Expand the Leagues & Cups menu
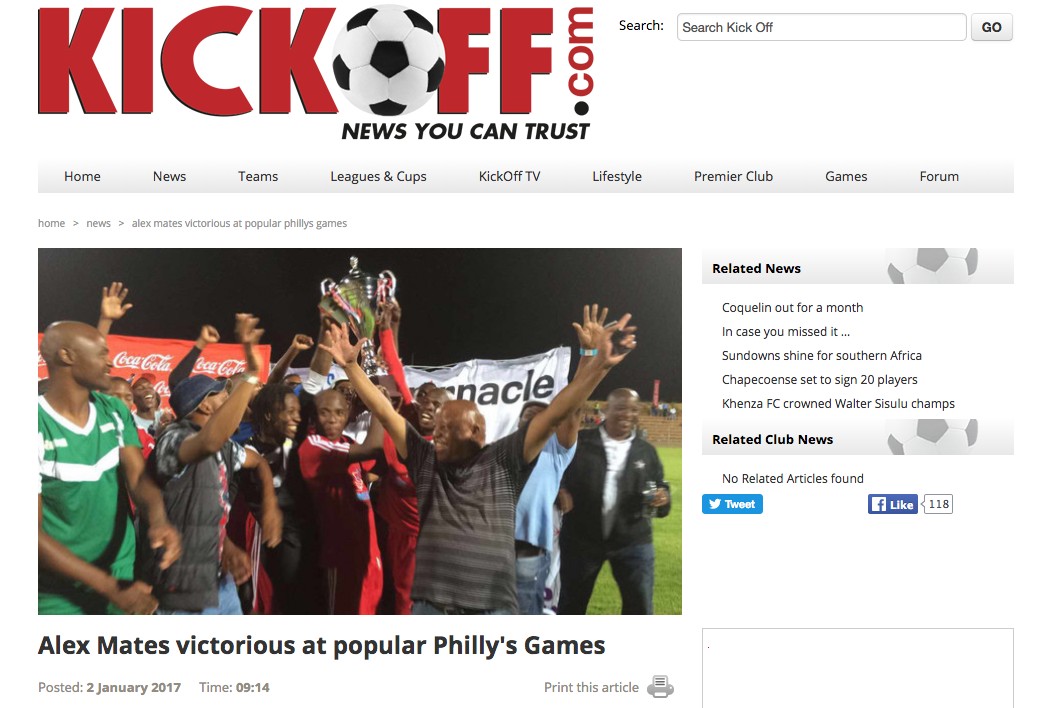 coord(378,177)
